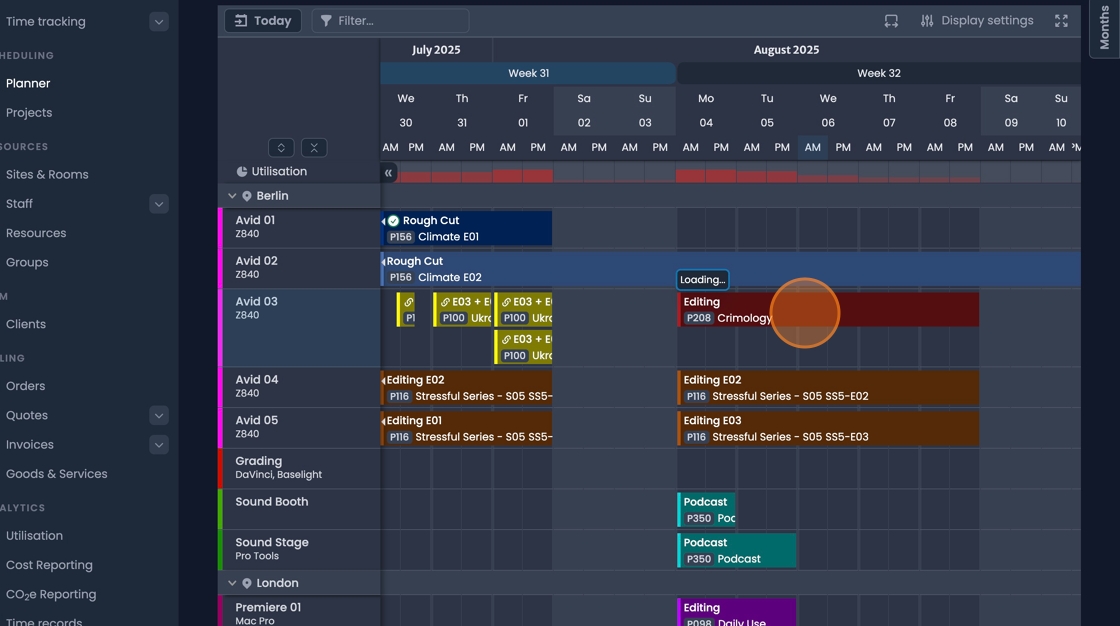Click the confirmed checkmark on Rough Cut Climate E01
The width and height of the screenshot is (1120, 626).
[394, 221]
